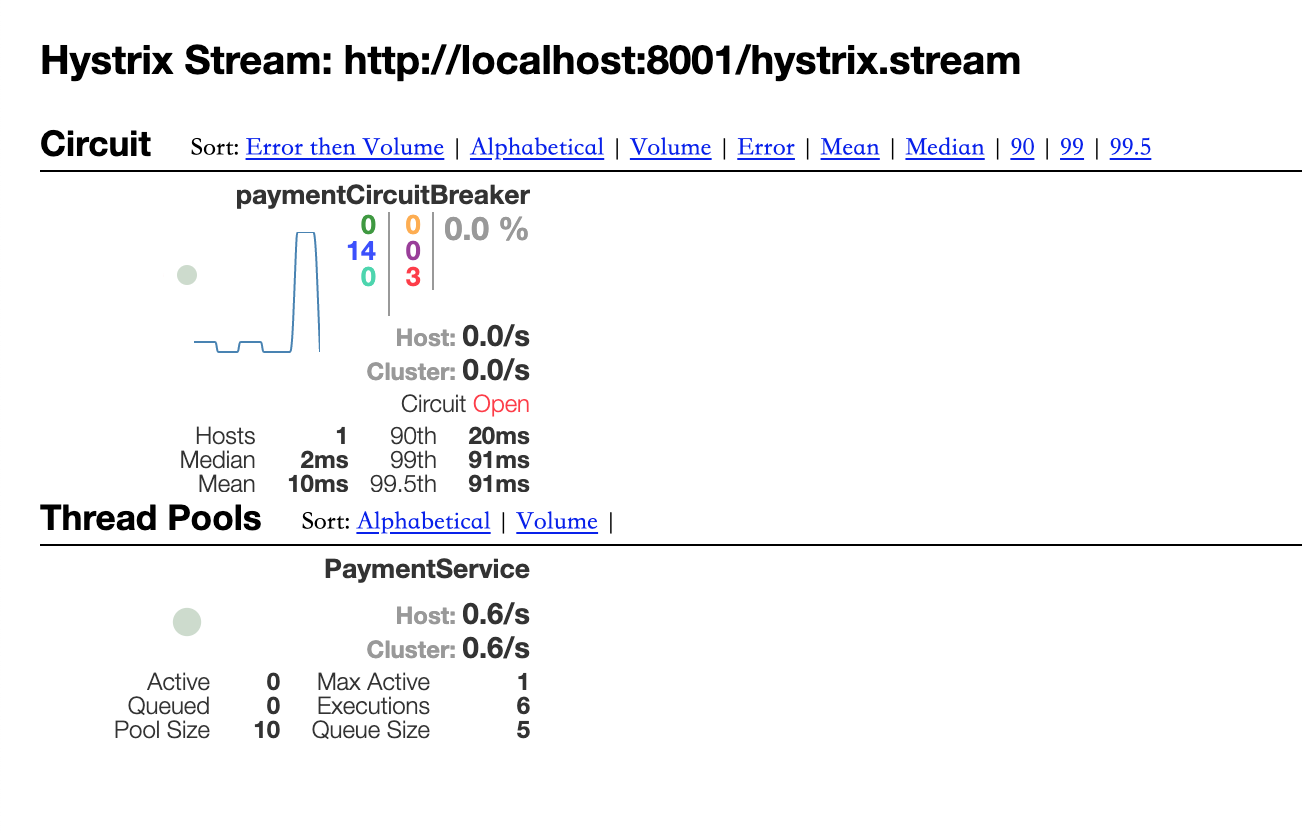Viewport: 1302px width, 834px height.
Task: Click the Active threads value 0
Action: (x=273, y=682)
